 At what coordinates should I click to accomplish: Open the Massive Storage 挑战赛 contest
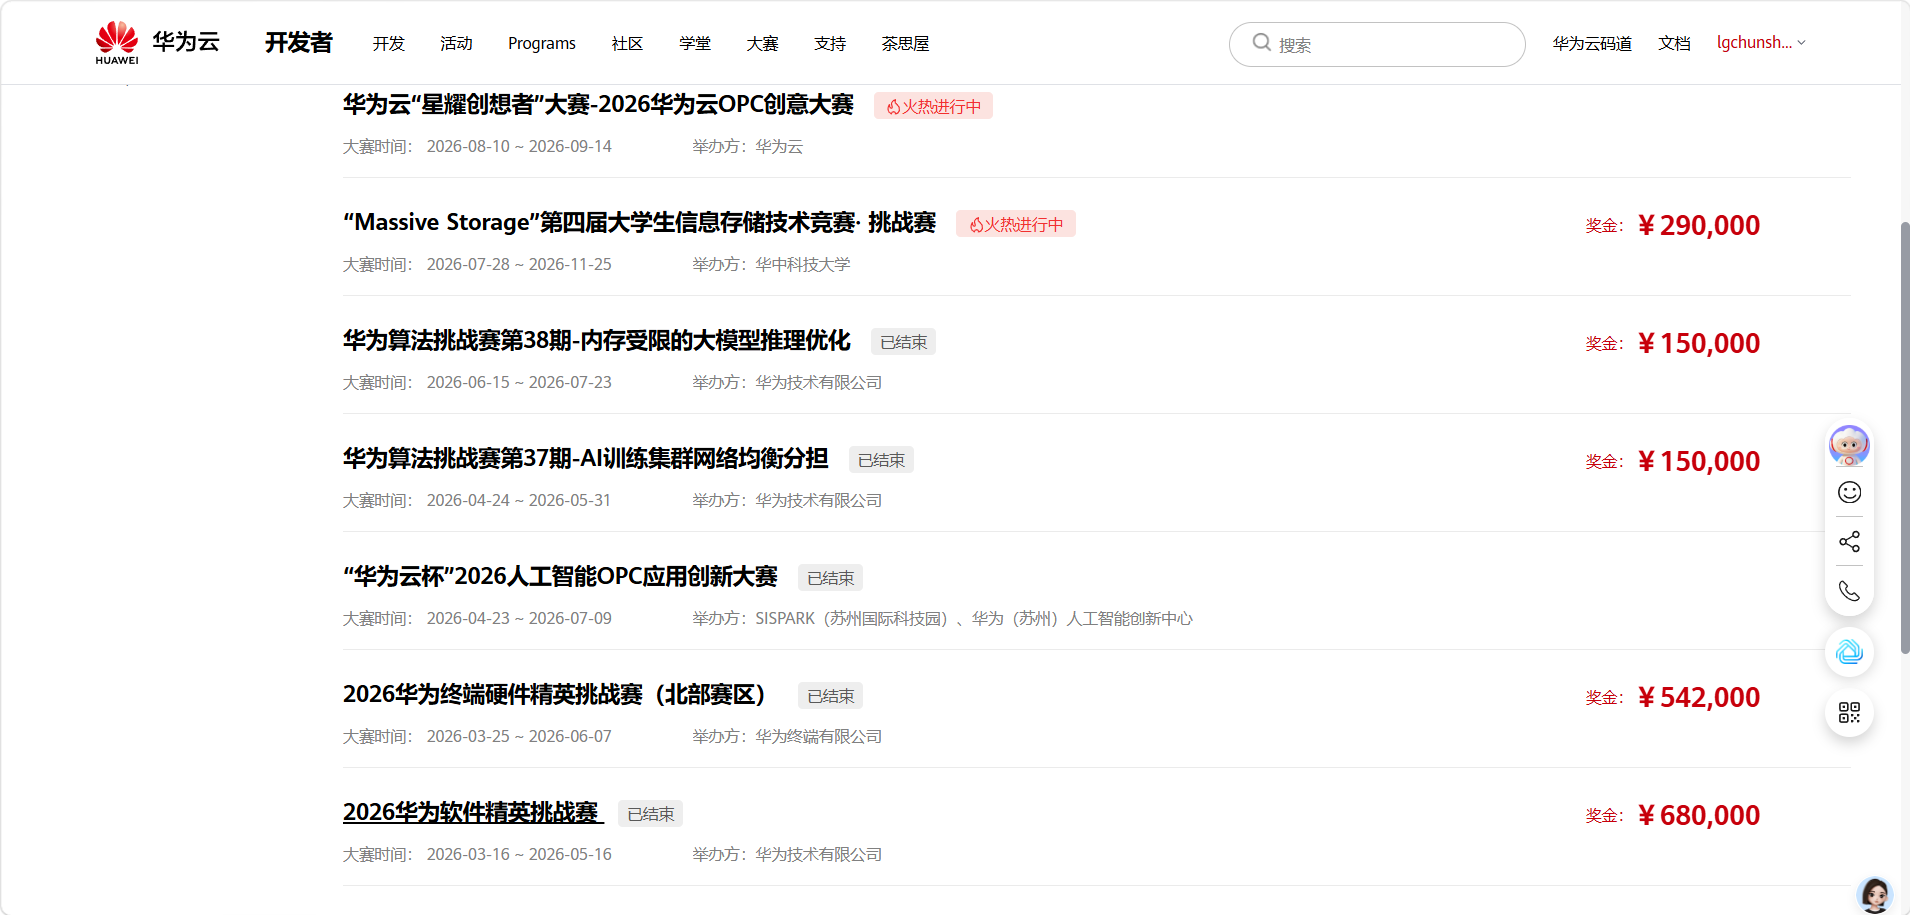pyautogui.click(x=639, y=222)
